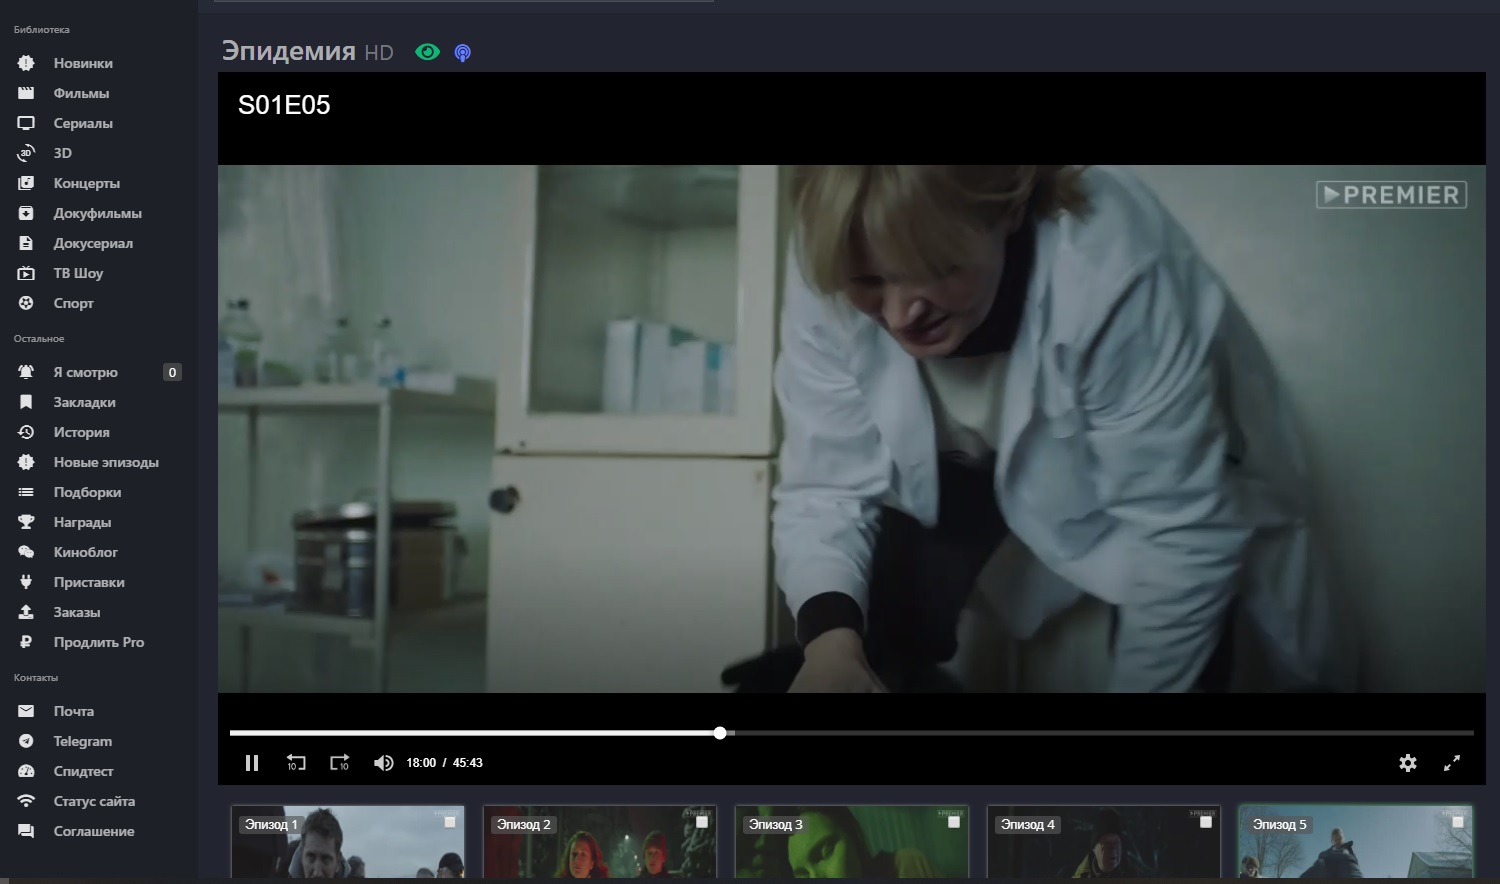Play the Эпизод 2 thumbnail

click(x=600, y=843)
